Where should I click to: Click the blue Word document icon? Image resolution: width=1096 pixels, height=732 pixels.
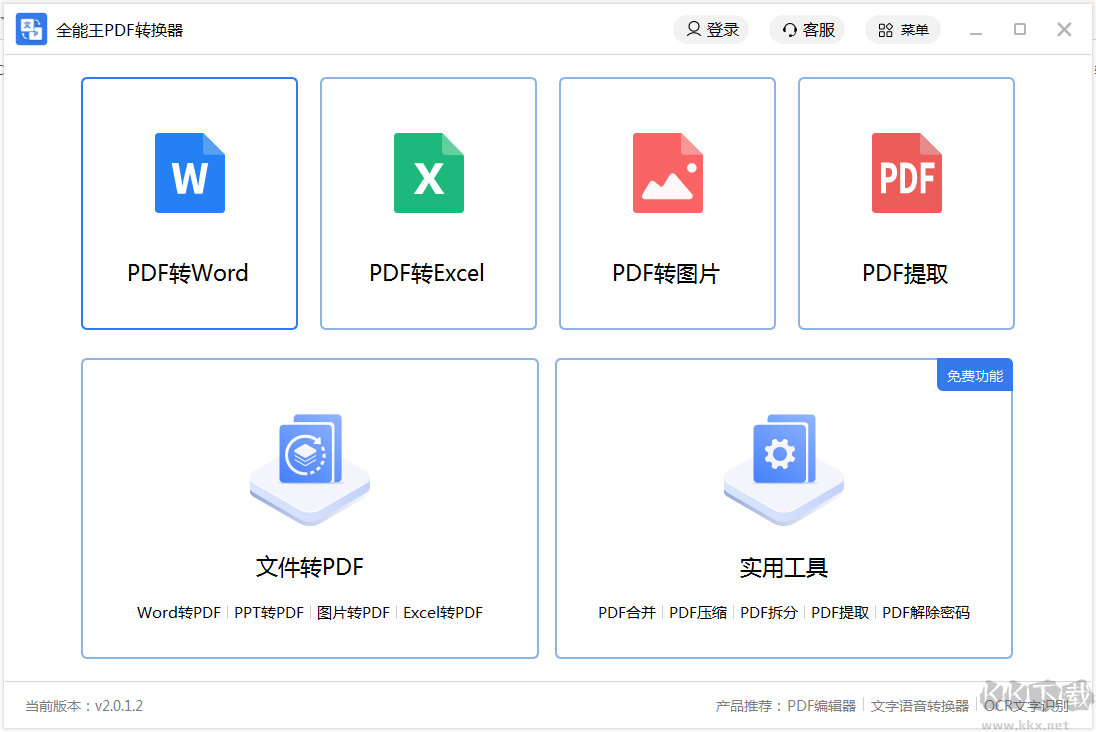coord(189,173)
